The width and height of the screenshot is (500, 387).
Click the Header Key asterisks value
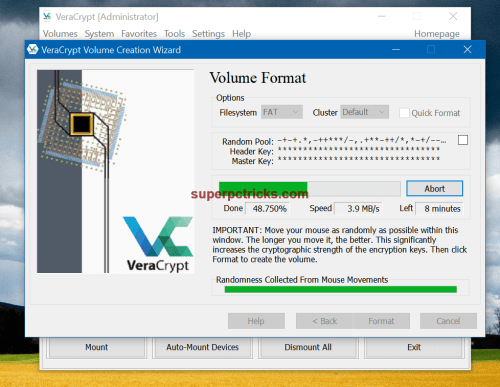coord(359,150)
